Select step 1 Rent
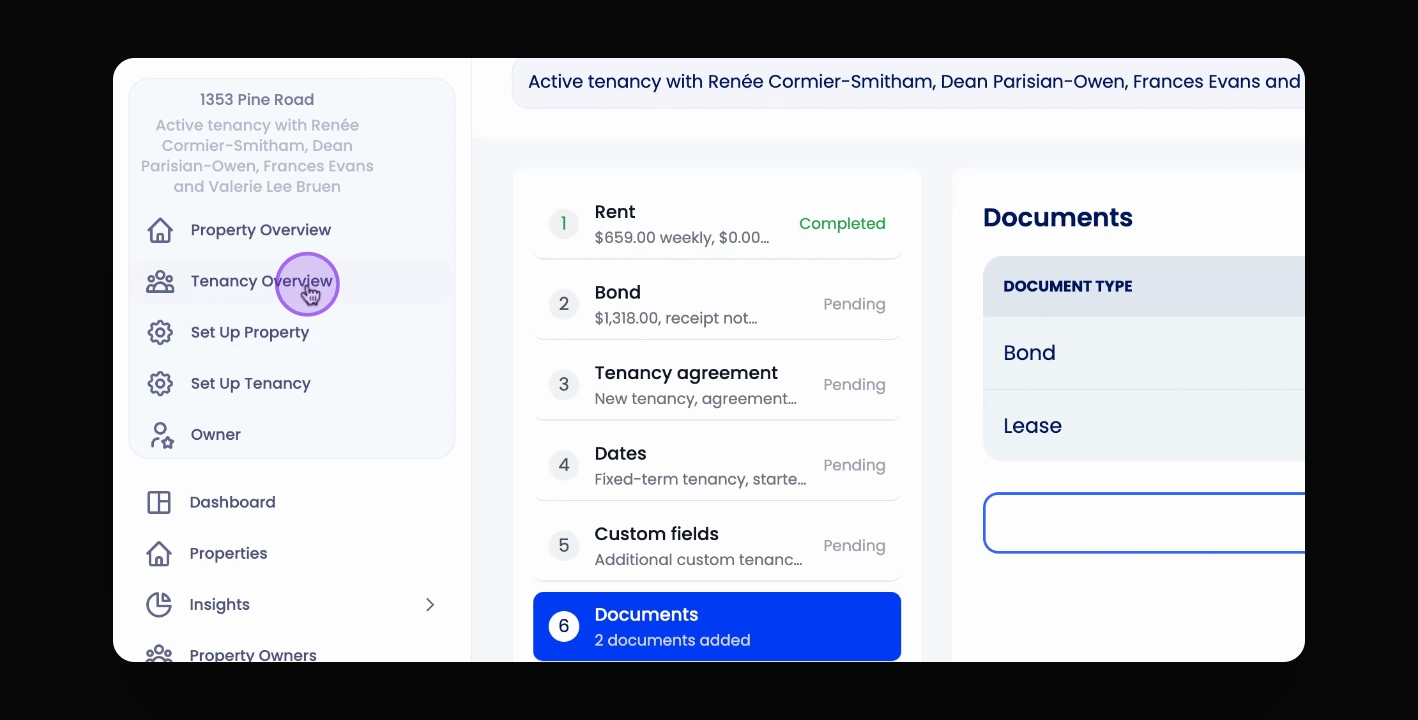Image resolution: width=1418 pixels, height=720 pixels. coord(717,224)
